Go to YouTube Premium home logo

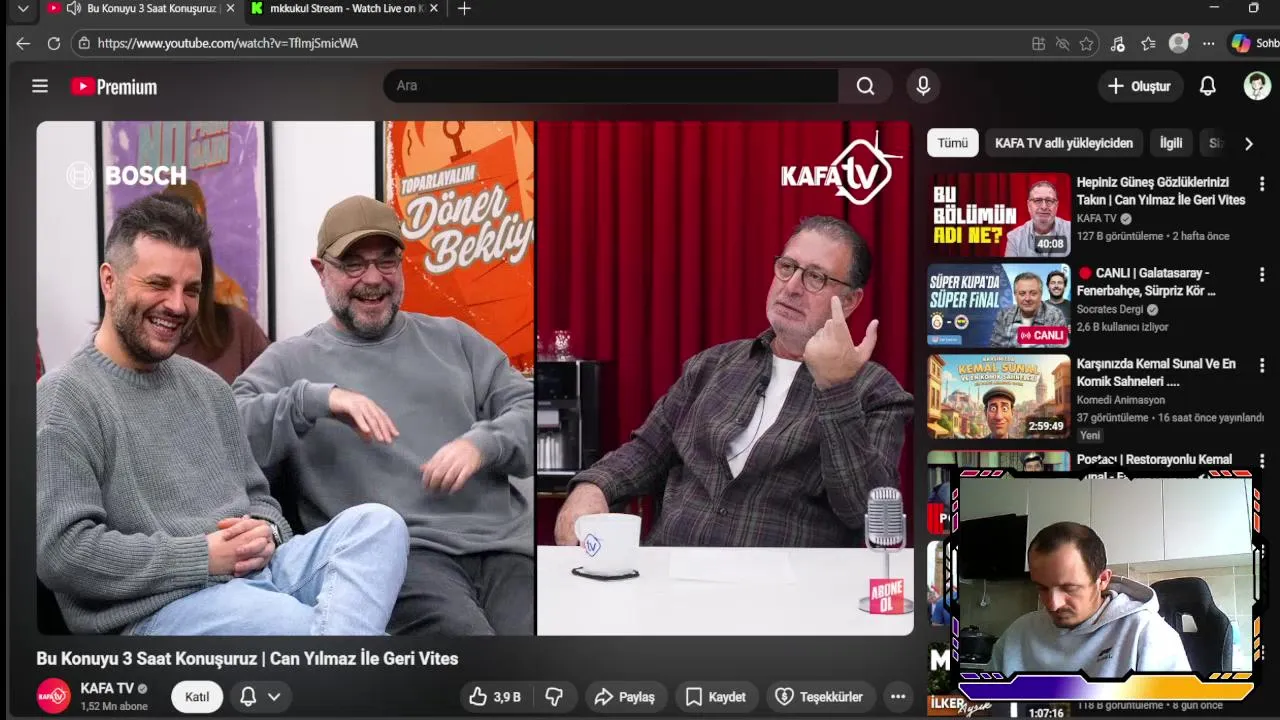click(x=114, y=87)
